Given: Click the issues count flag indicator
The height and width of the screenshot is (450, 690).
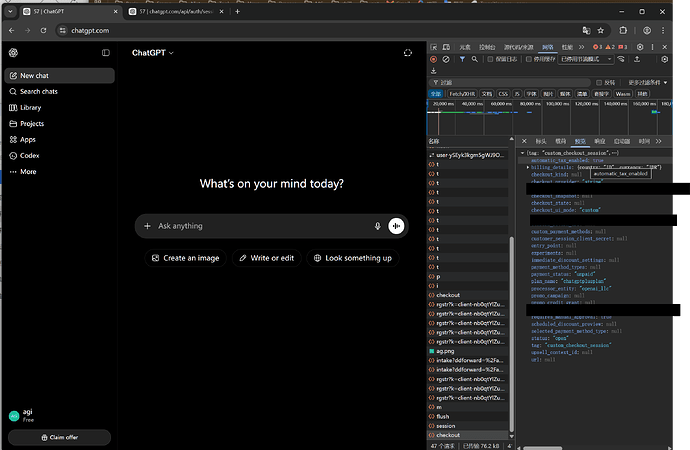Looking at the screenshot, I should (x=623, y=47).
